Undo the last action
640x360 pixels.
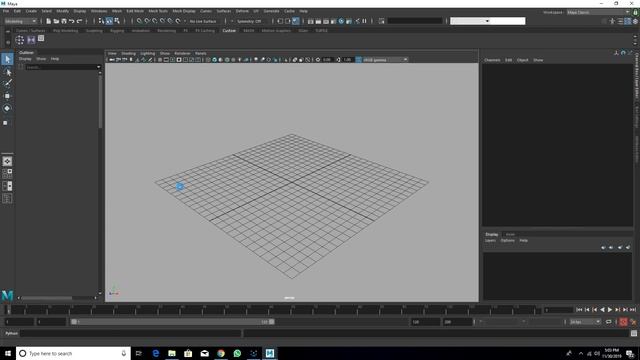click(72, 21)
